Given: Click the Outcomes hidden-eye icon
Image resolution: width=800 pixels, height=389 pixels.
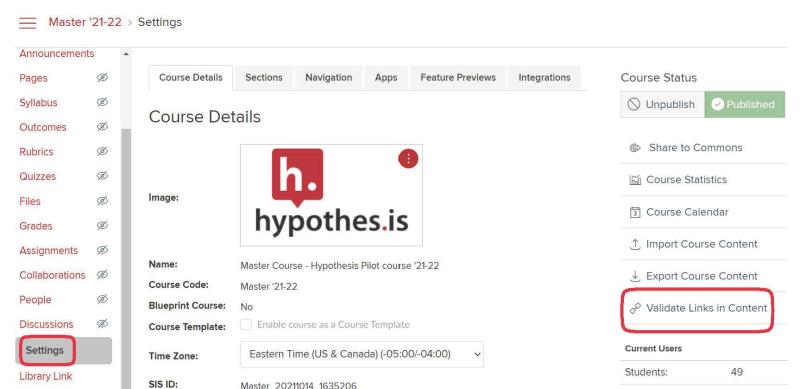Looking at the screenshot, I should click(x=103, y=127).
